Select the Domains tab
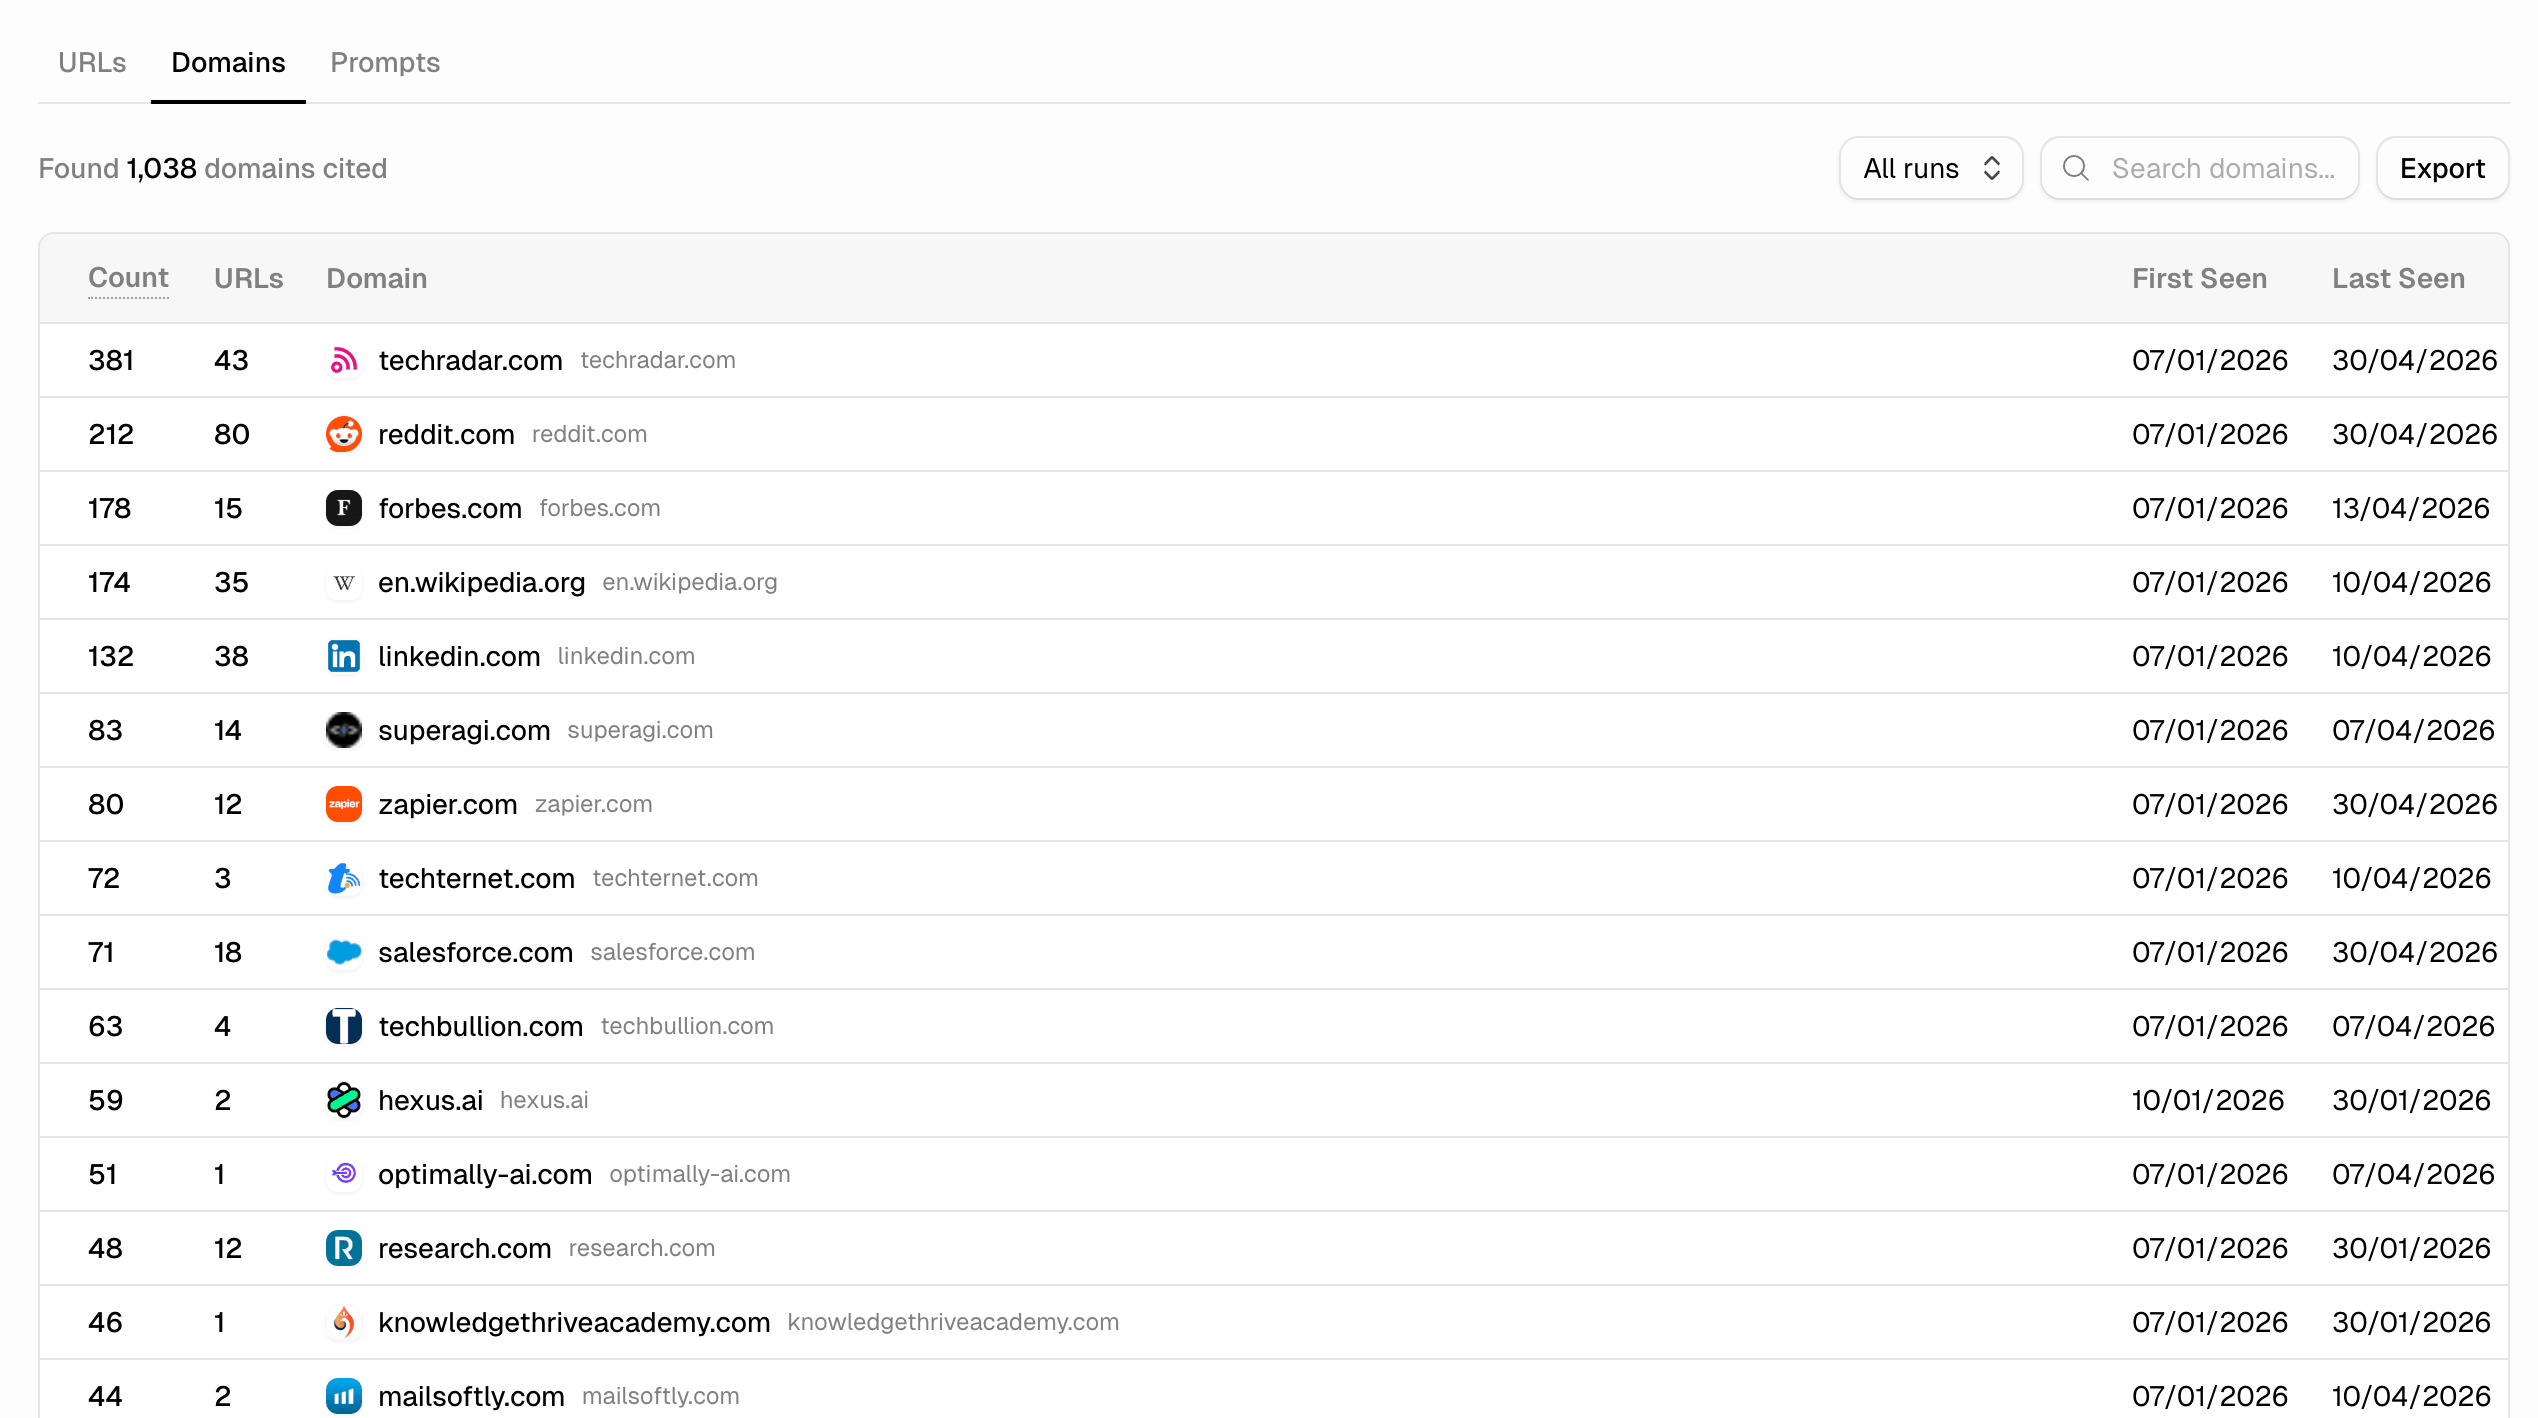The width and height of the screenshot is (2538, 1418). pyautogui.click(x=228, y=62)
